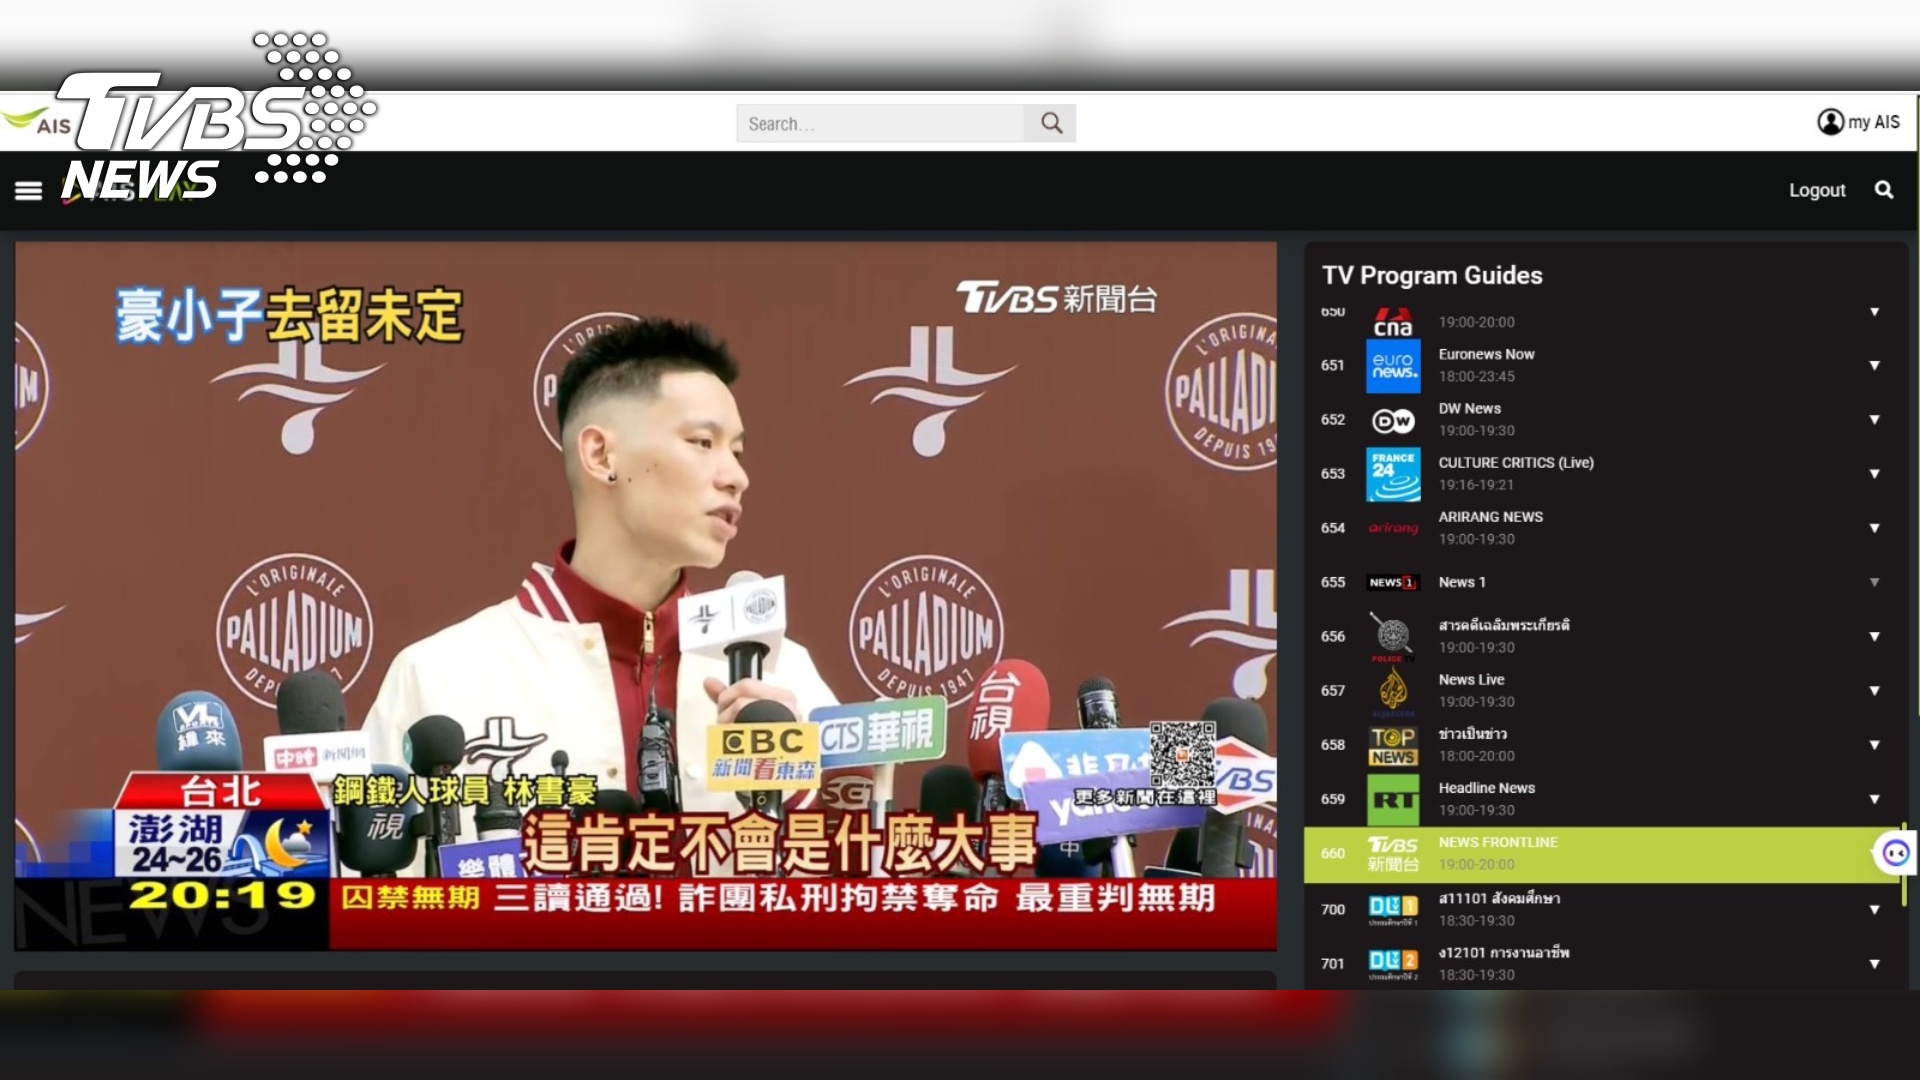Click the Headline News program title
This screenshot has width=1920, height=1080.
coord(1486,788)
